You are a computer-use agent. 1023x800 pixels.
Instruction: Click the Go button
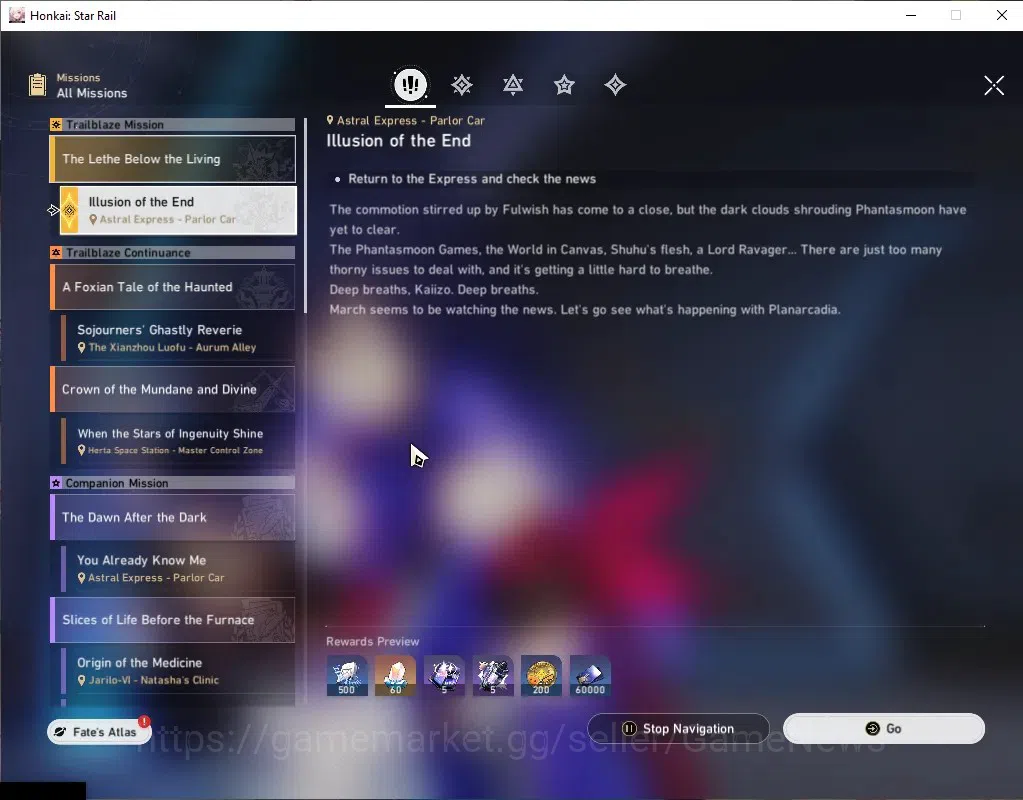[883, 728]
